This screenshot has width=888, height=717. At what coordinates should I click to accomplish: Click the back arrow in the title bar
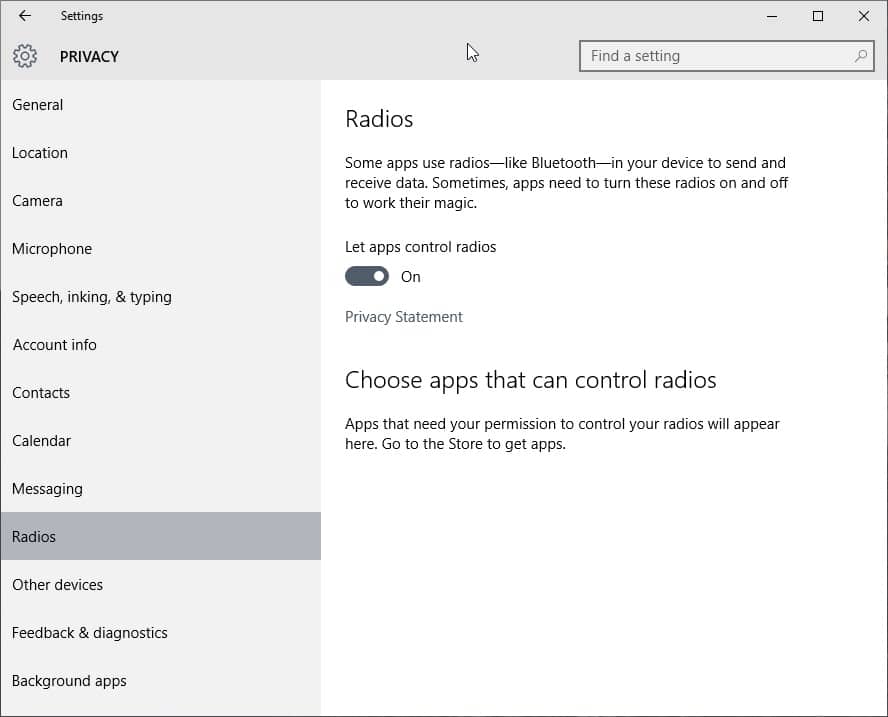25,16
